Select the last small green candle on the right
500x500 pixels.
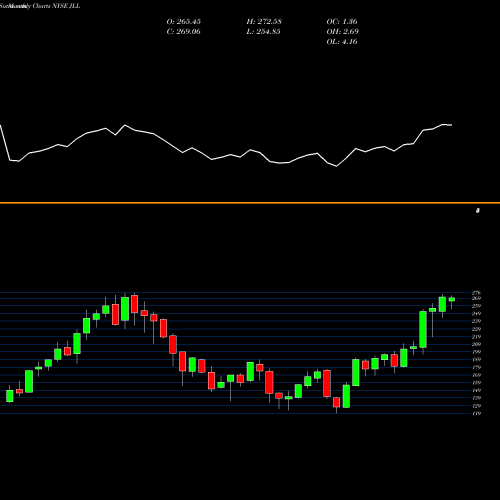(x=452, y=299)
